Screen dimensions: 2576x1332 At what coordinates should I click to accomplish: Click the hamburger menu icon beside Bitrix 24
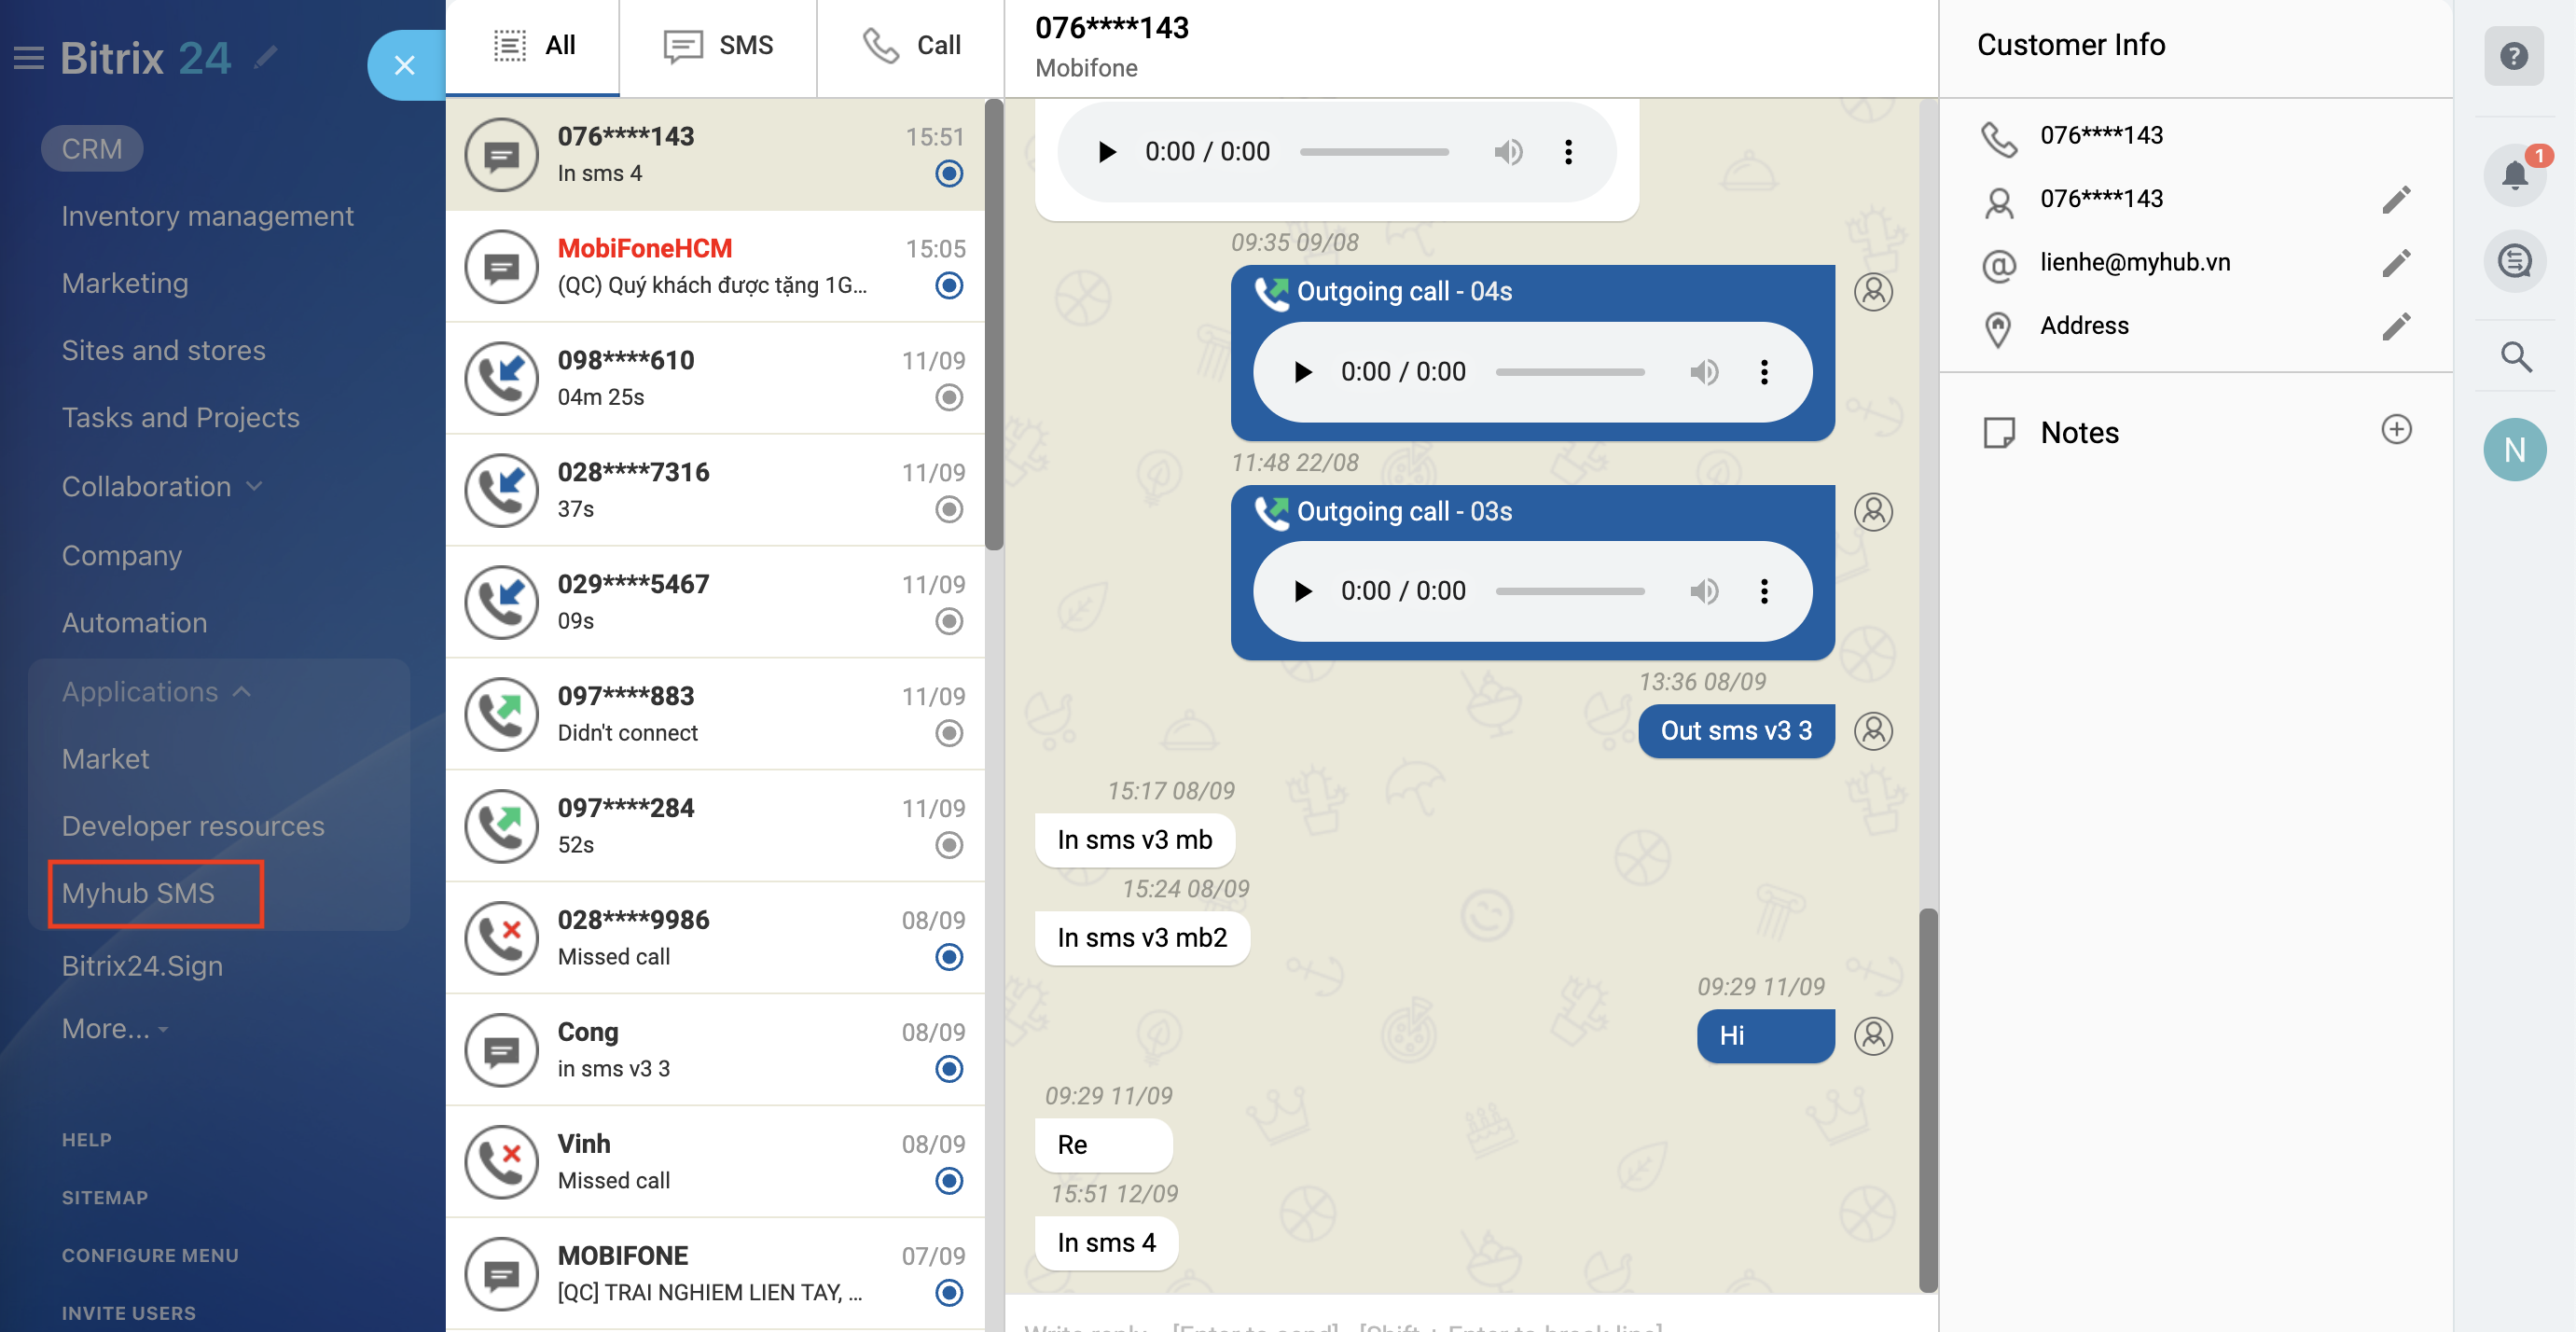[x=28, y=58]
